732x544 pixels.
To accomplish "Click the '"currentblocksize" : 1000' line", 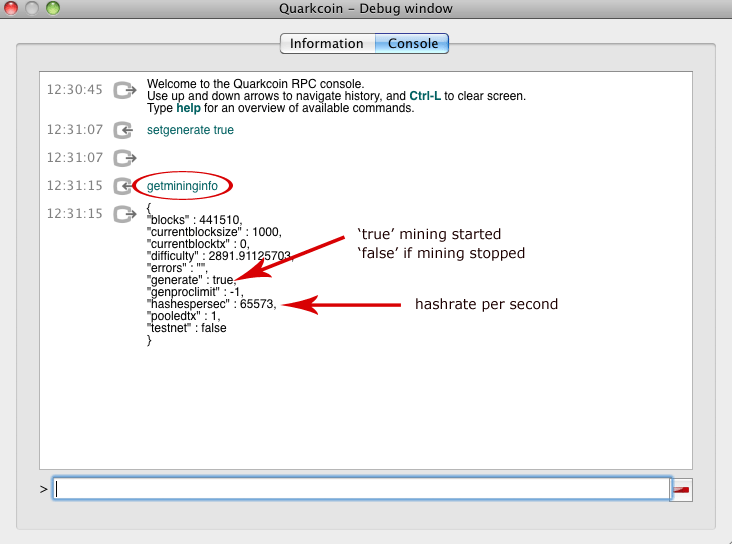I will (x=214, y=232).
